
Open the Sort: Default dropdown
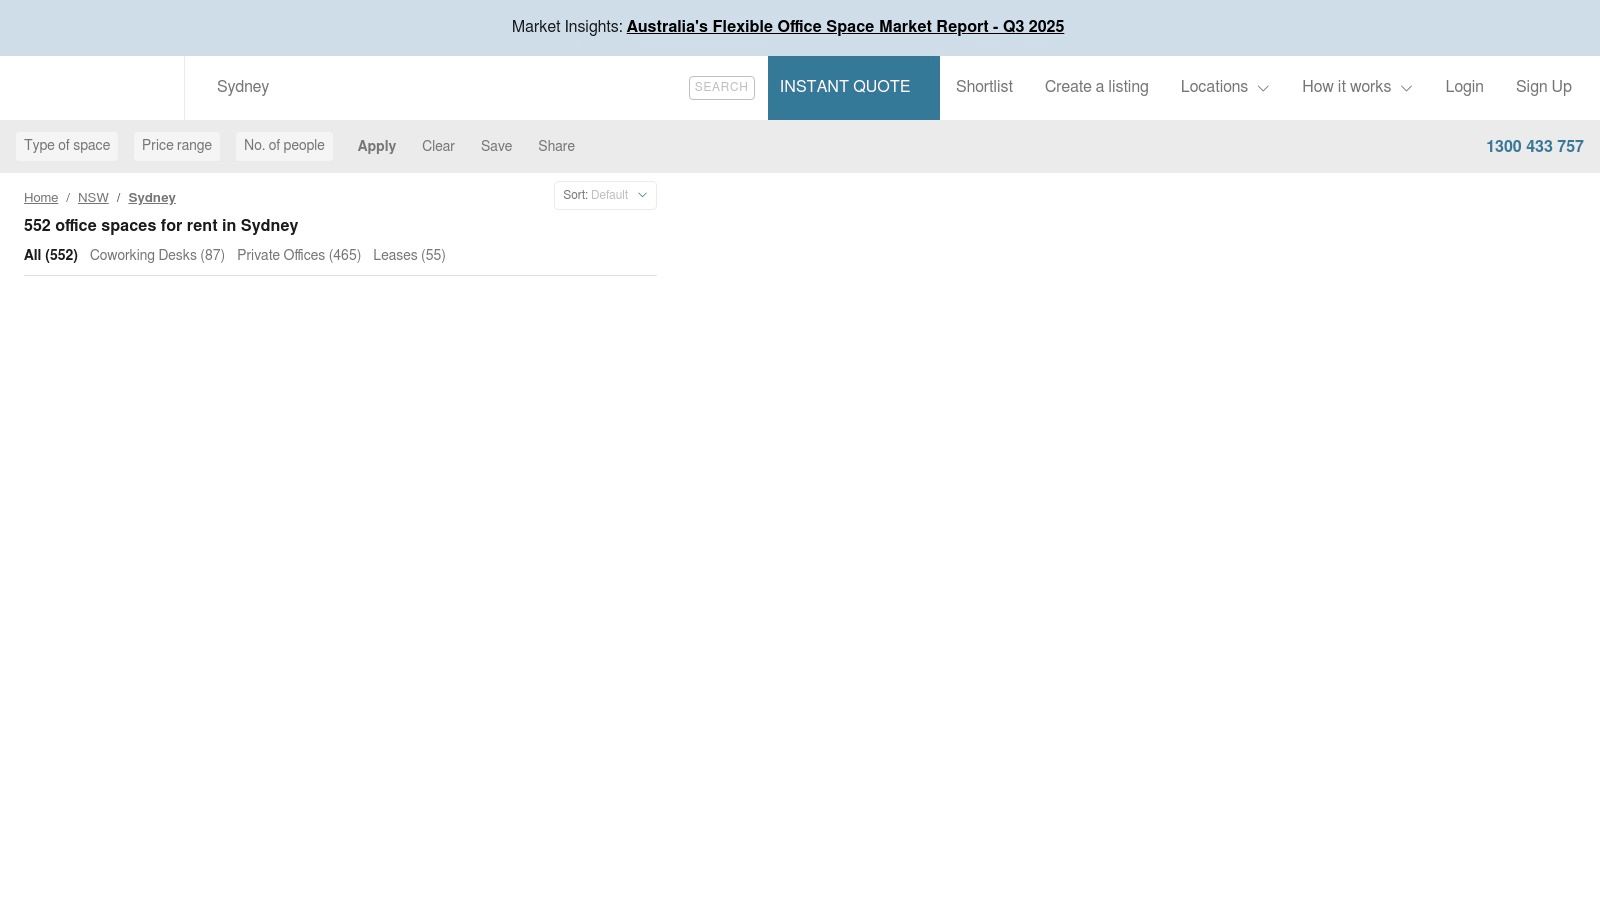click(605, 196)
